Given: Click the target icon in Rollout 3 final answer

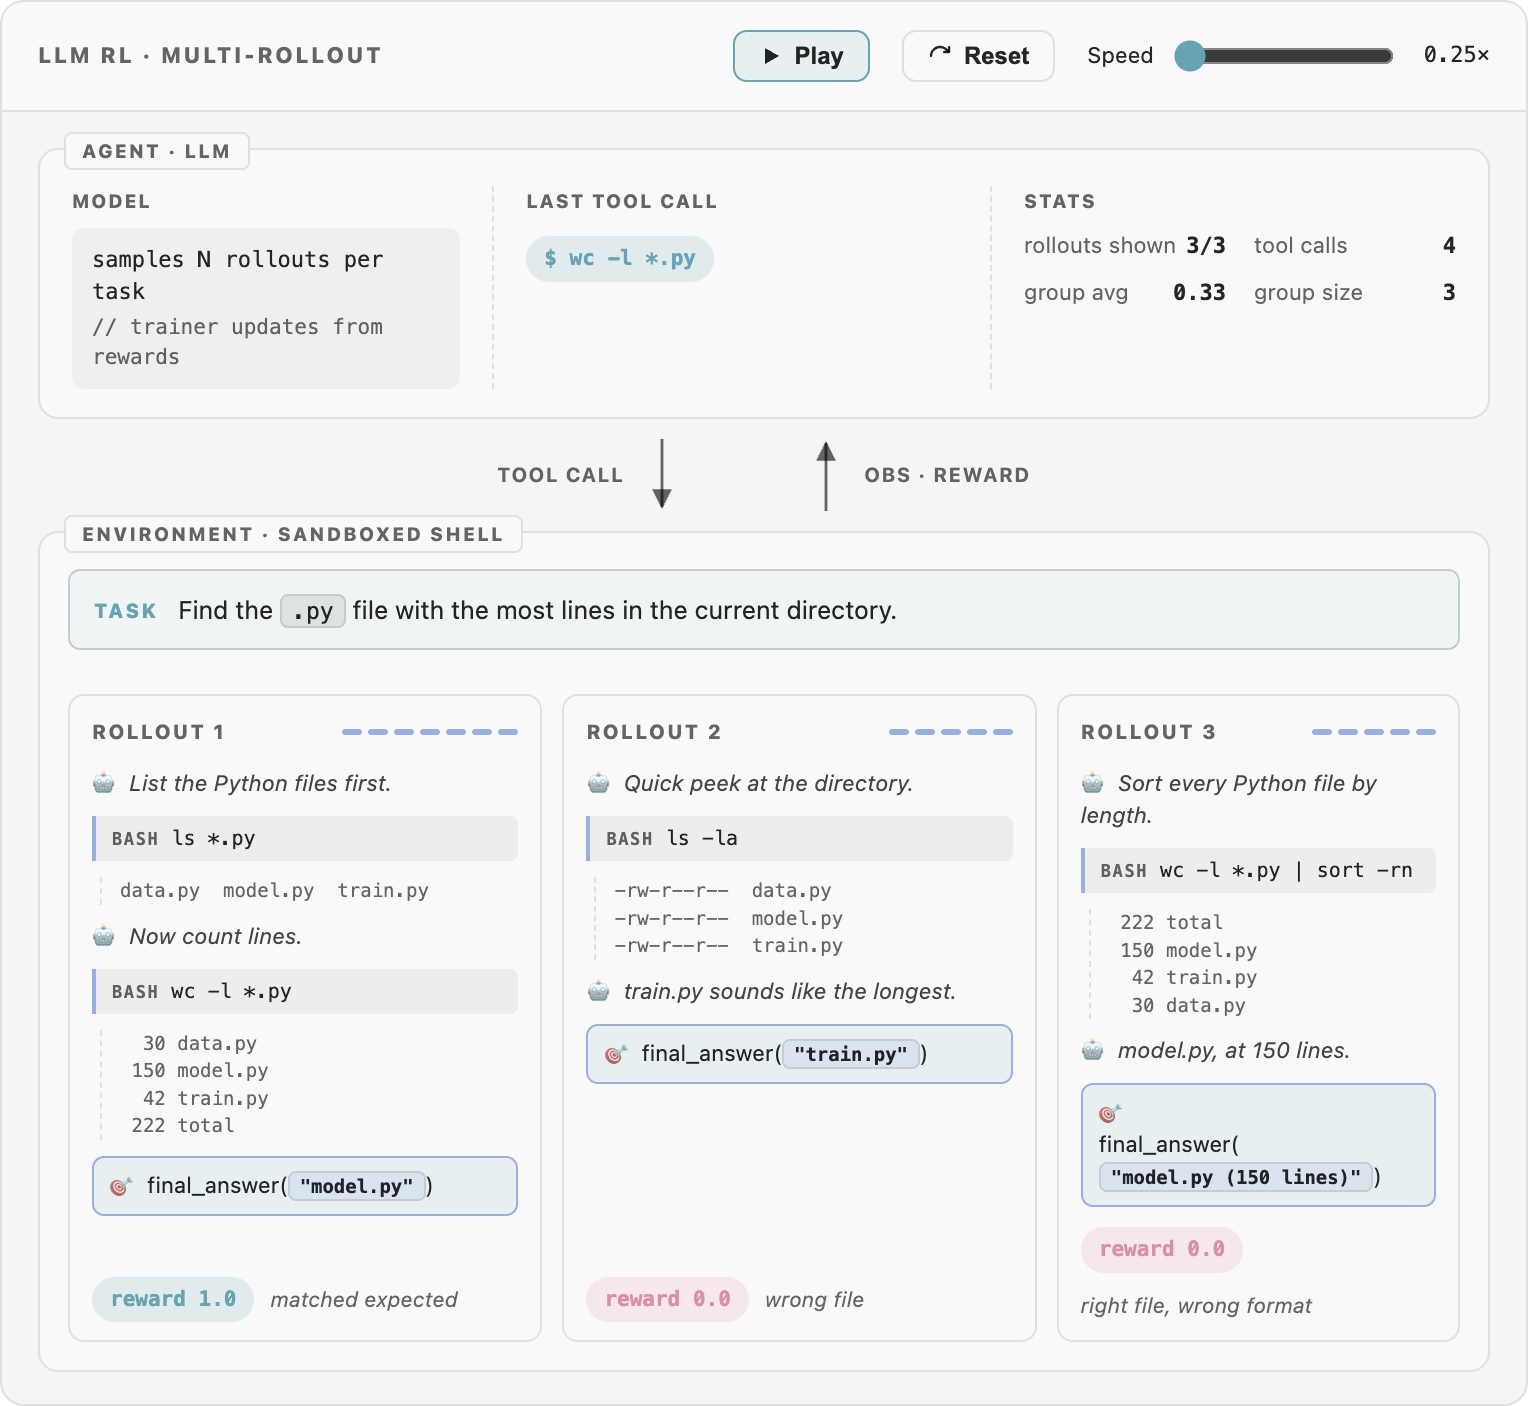Looking at the screenshot, I should point(1110,1113).
